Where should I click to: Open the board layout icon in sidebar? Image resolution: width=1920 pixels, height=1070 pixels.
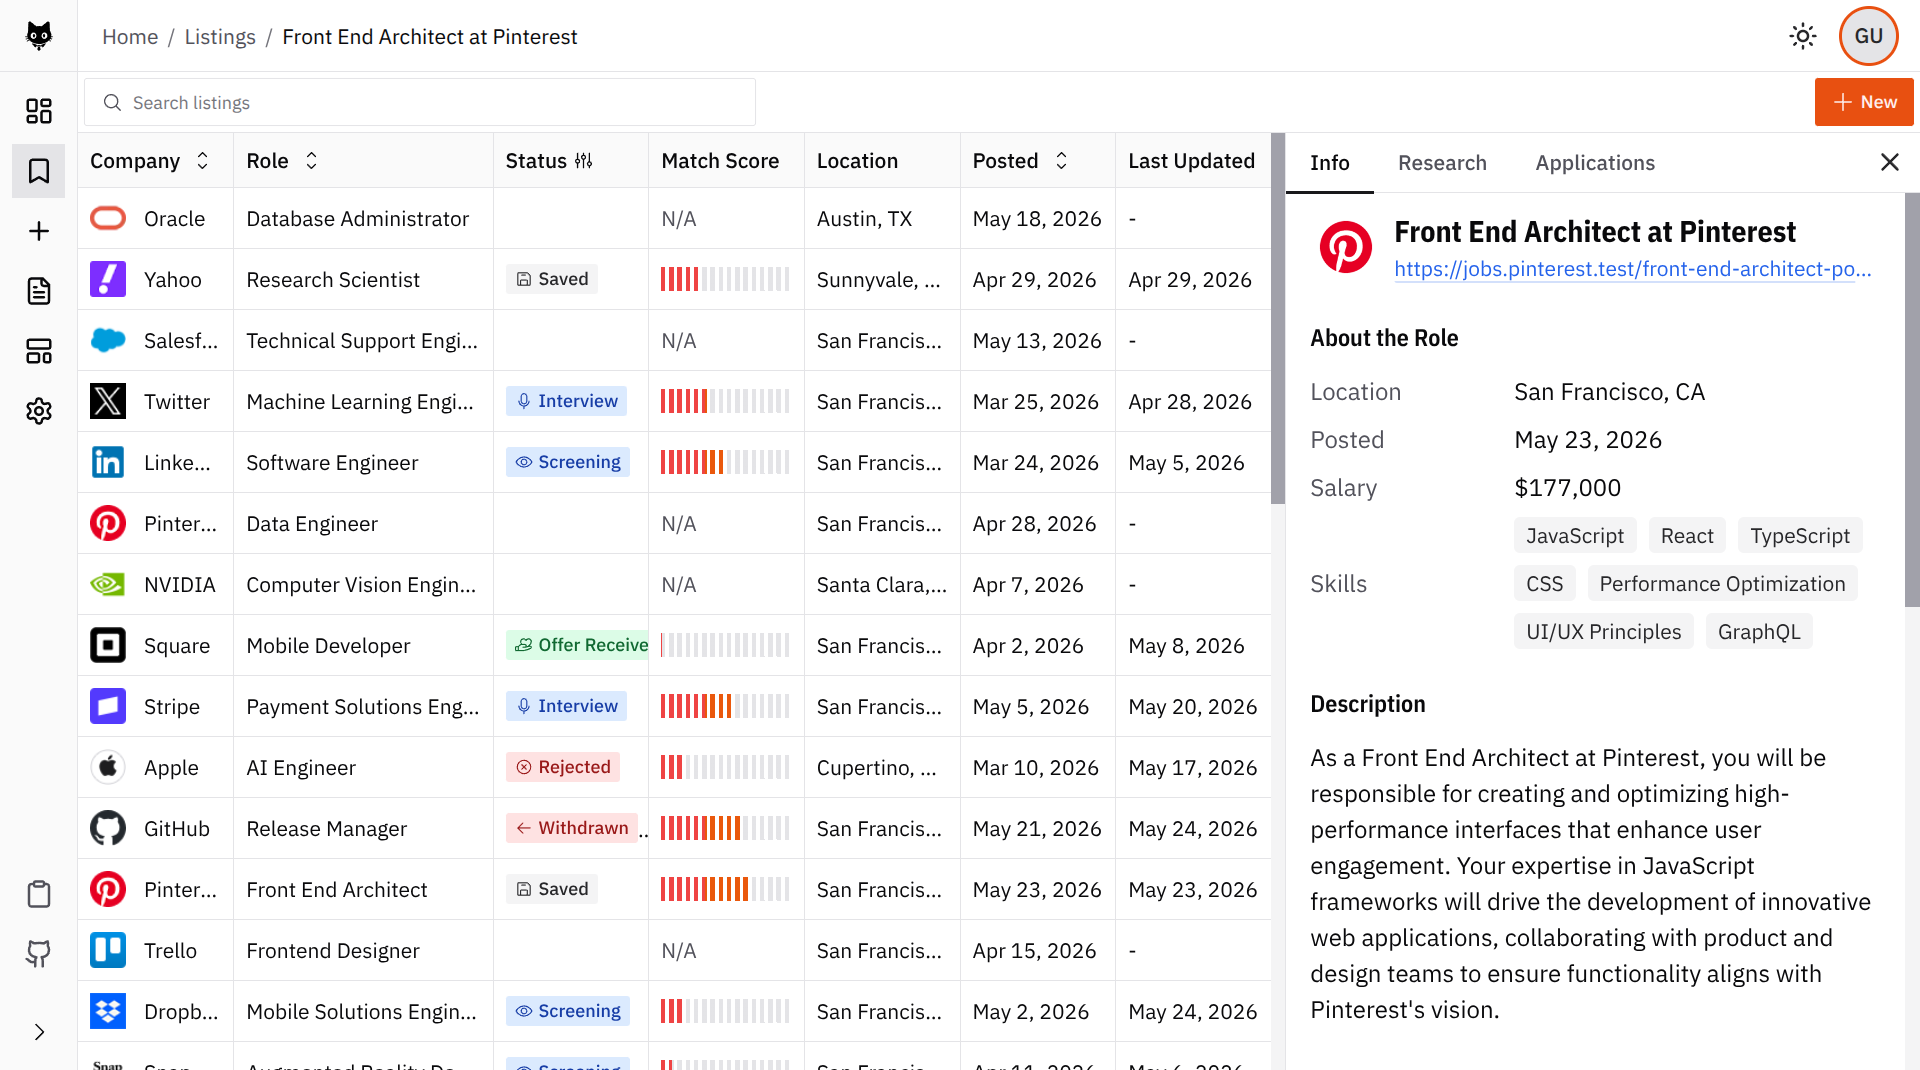tap(39, 351)
